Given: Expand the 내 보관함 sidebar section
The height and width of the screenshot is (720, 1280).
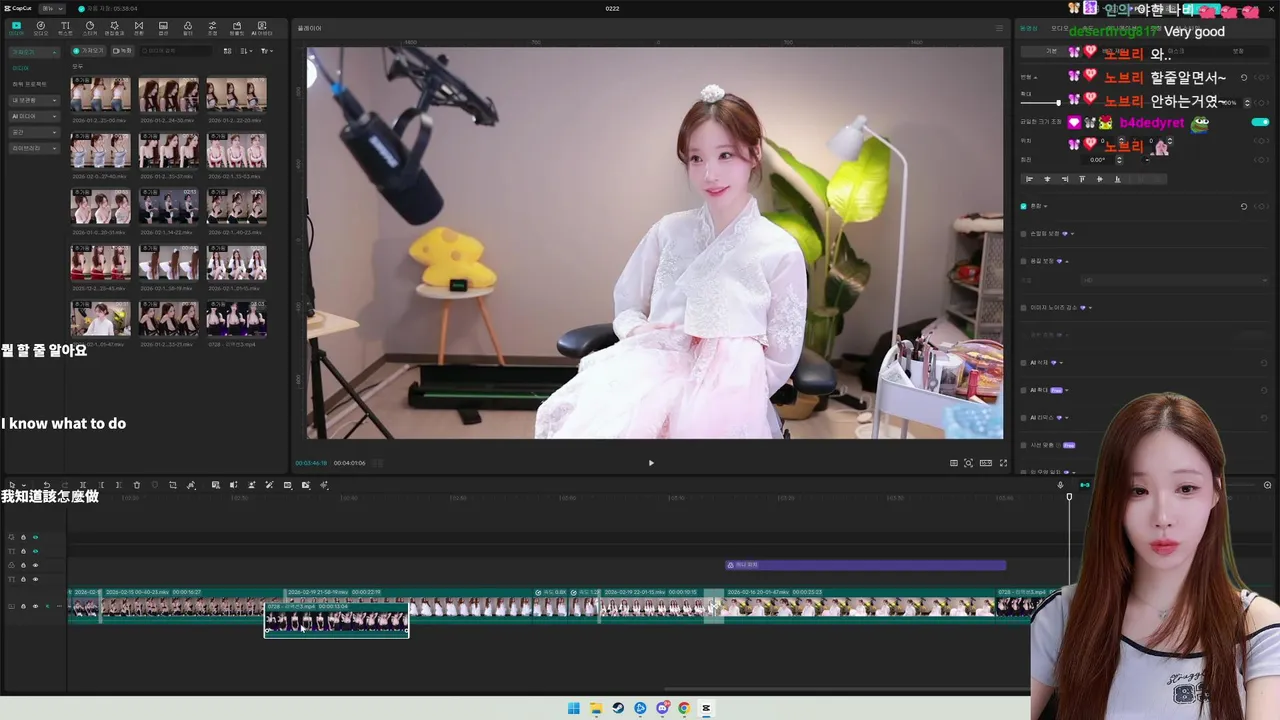Looking at the screenshot, I should [x=34, y=100].
